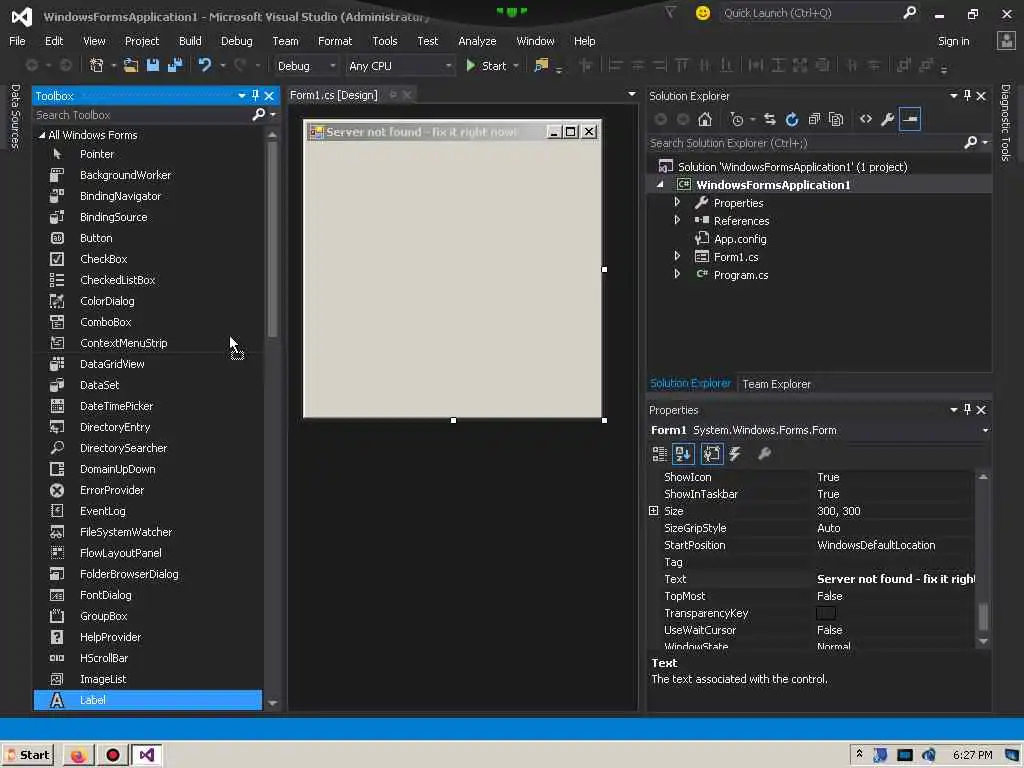Screen dimensions: 1024x768
Task: Switch Properties grid to Alphabetical view
Action: click(683, 454)
